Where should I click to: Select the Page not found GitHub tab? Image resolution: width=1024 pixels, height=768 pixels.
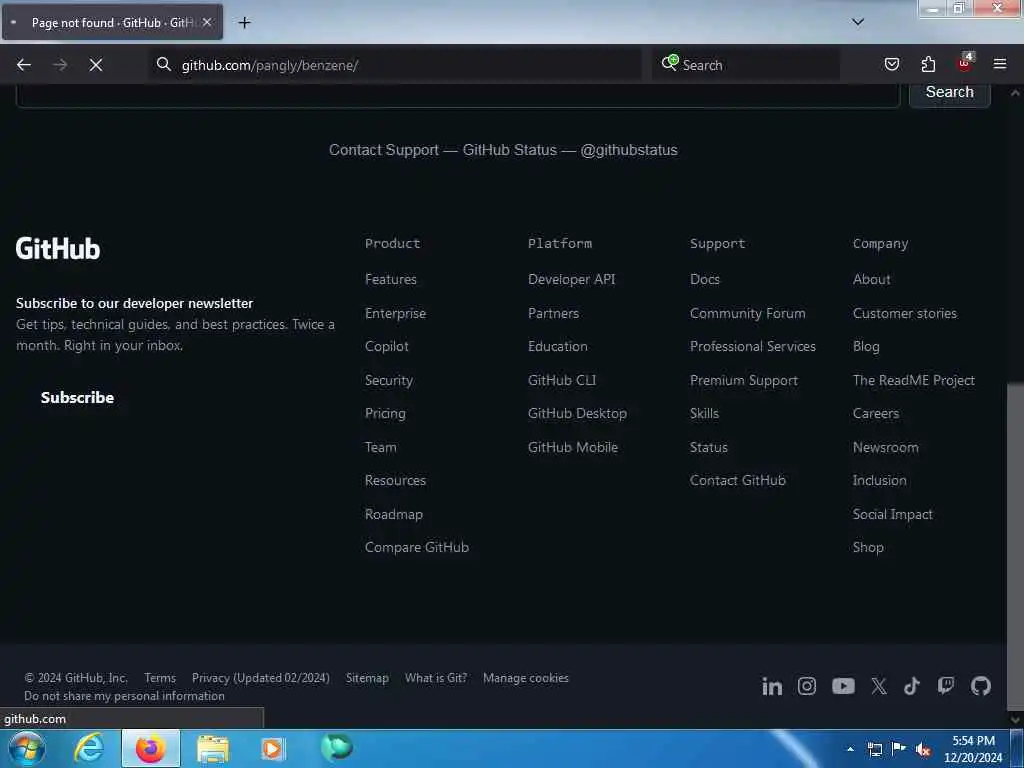coord(112,22)
